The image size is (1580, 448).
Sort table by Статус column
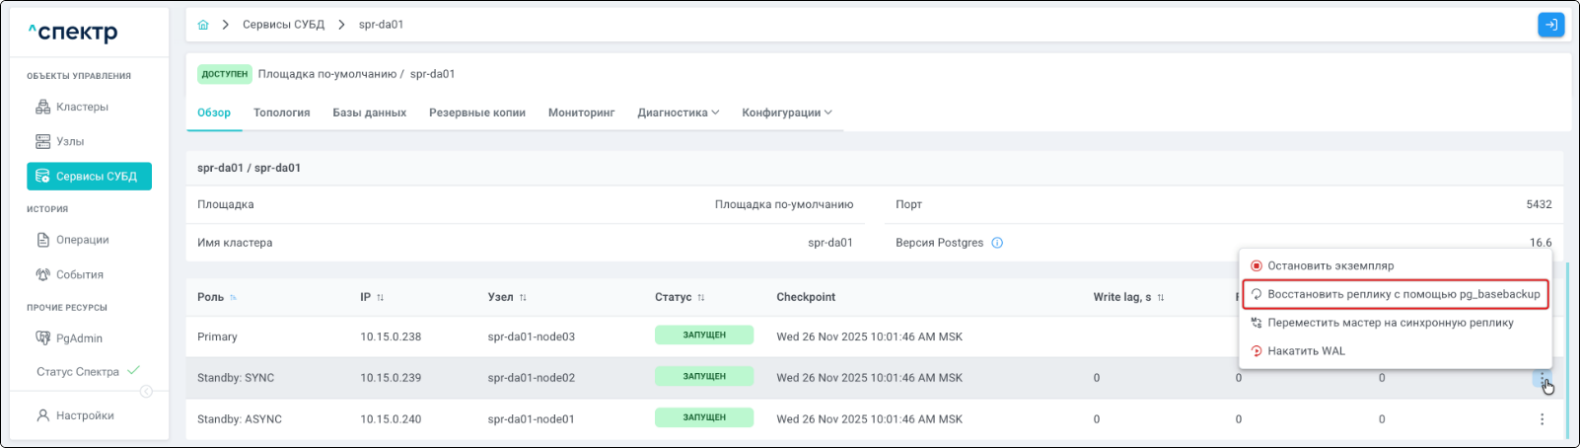pyautogui.click(x=701, y=298)
